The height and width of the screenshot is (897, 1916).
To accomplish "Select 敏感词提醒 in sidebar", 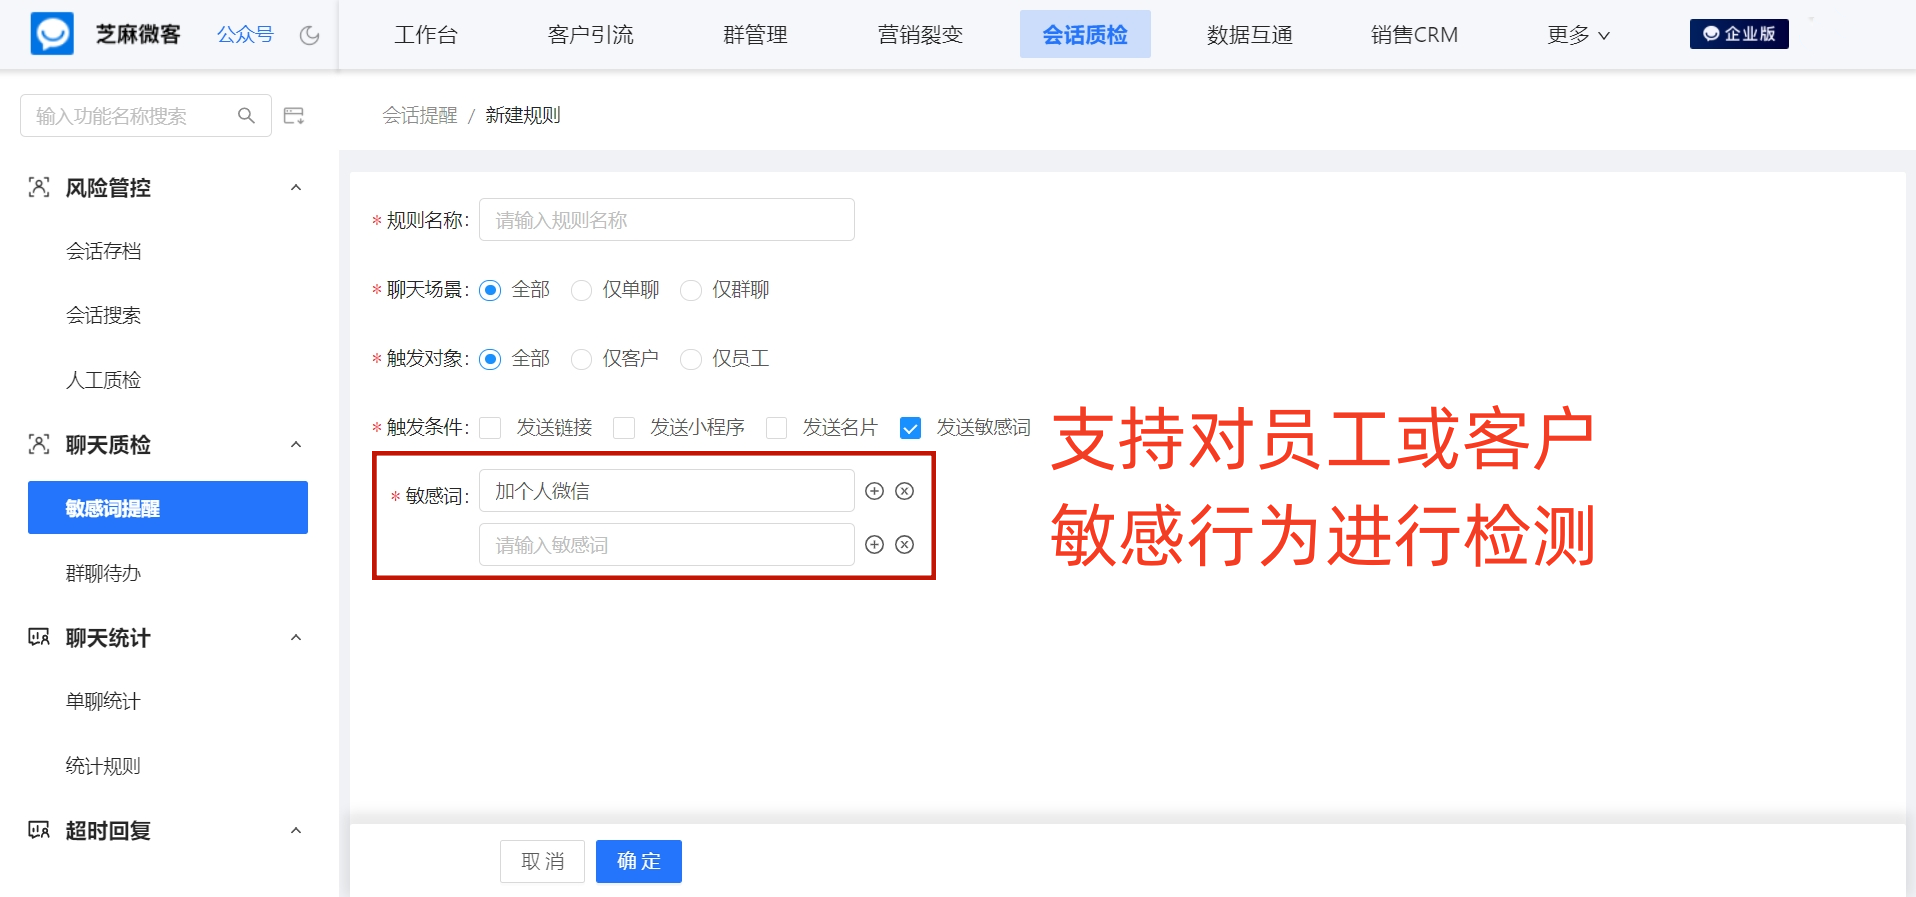I will (168, 508).
